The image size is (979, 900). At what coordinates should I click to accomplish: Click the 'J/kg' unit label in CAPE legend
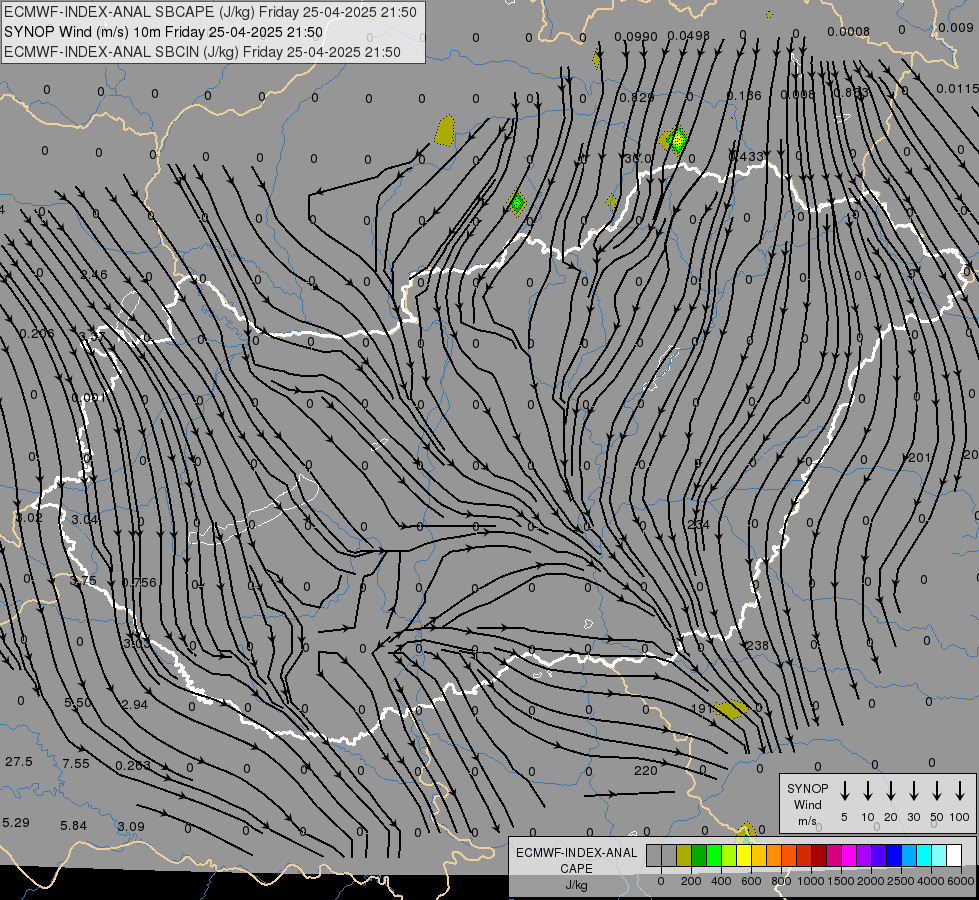click(x=576, y=885)
